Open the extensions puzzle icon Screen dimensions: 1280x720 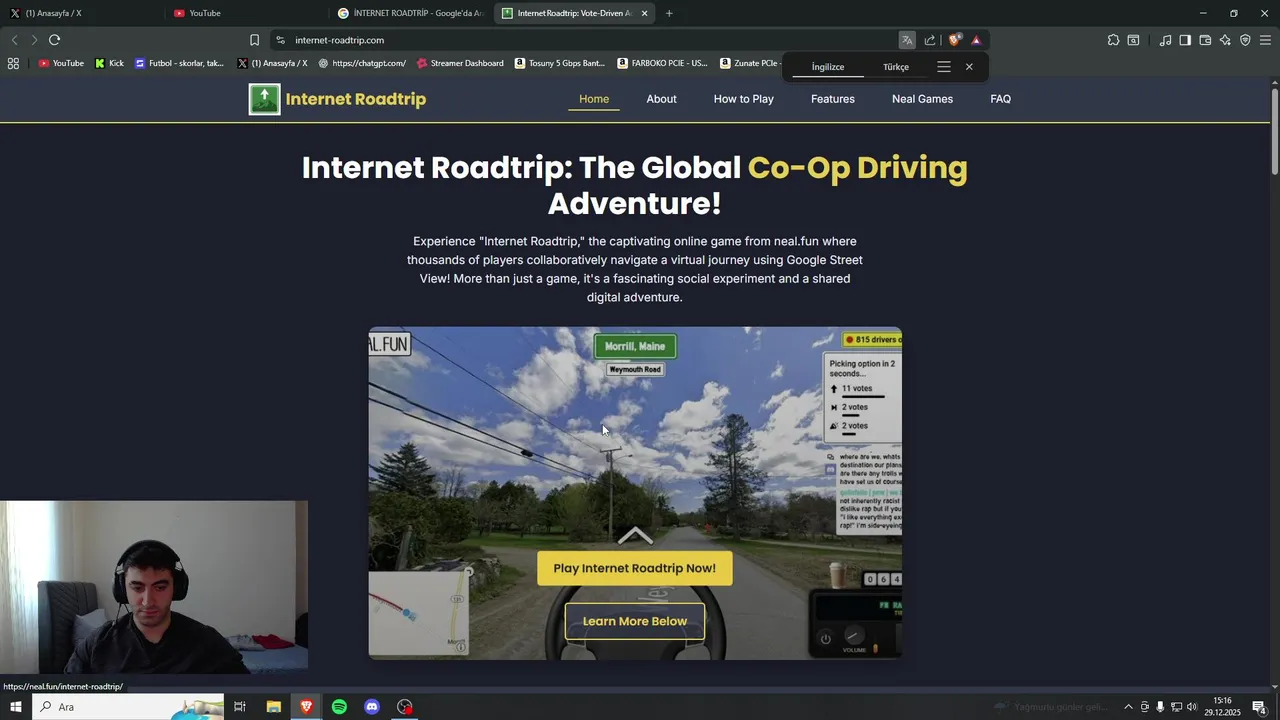(x=1113, y=40)
